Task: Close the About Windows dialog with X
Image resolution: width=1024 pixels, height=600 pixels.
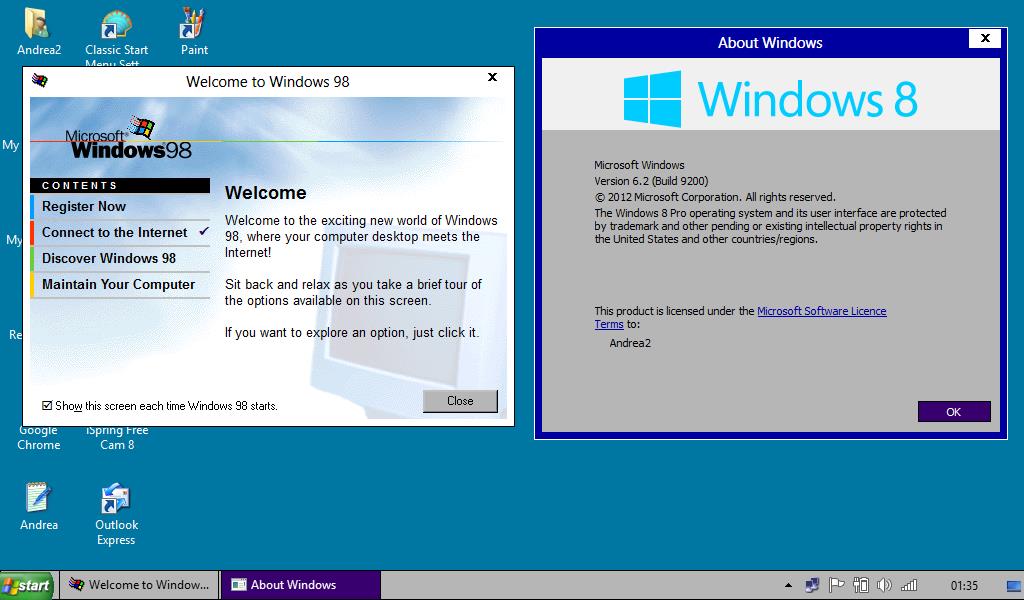Action: point(985,39)
